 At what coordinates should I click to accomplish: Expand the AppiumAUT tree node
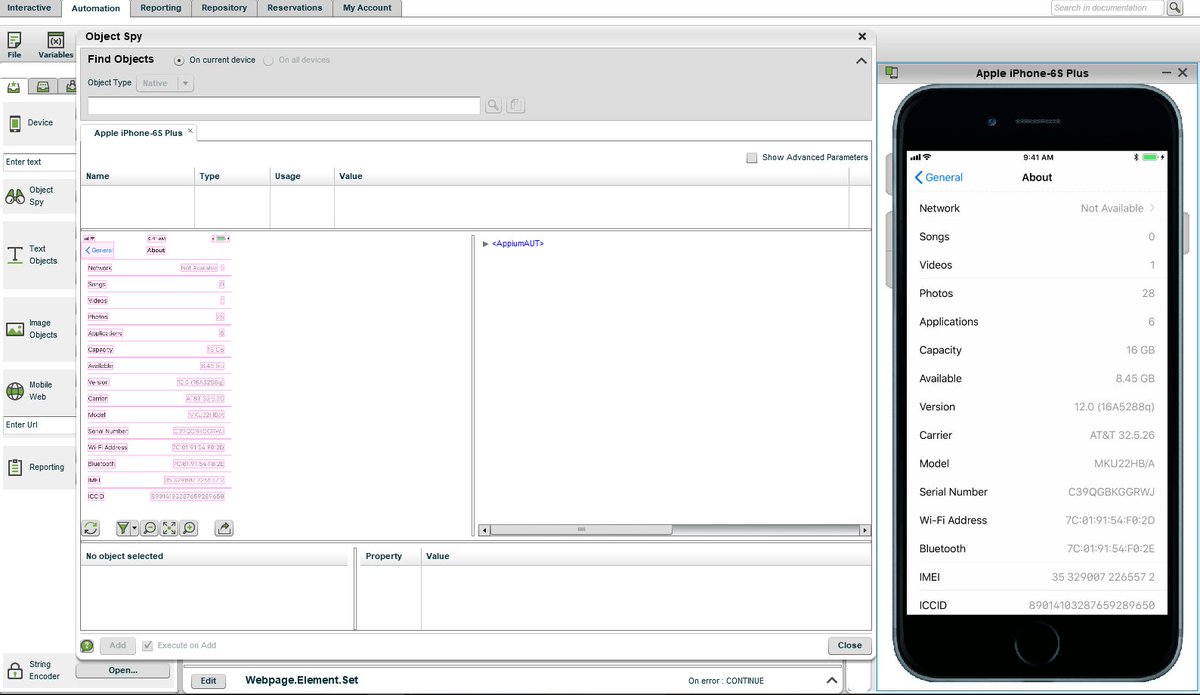coord(485,244)
